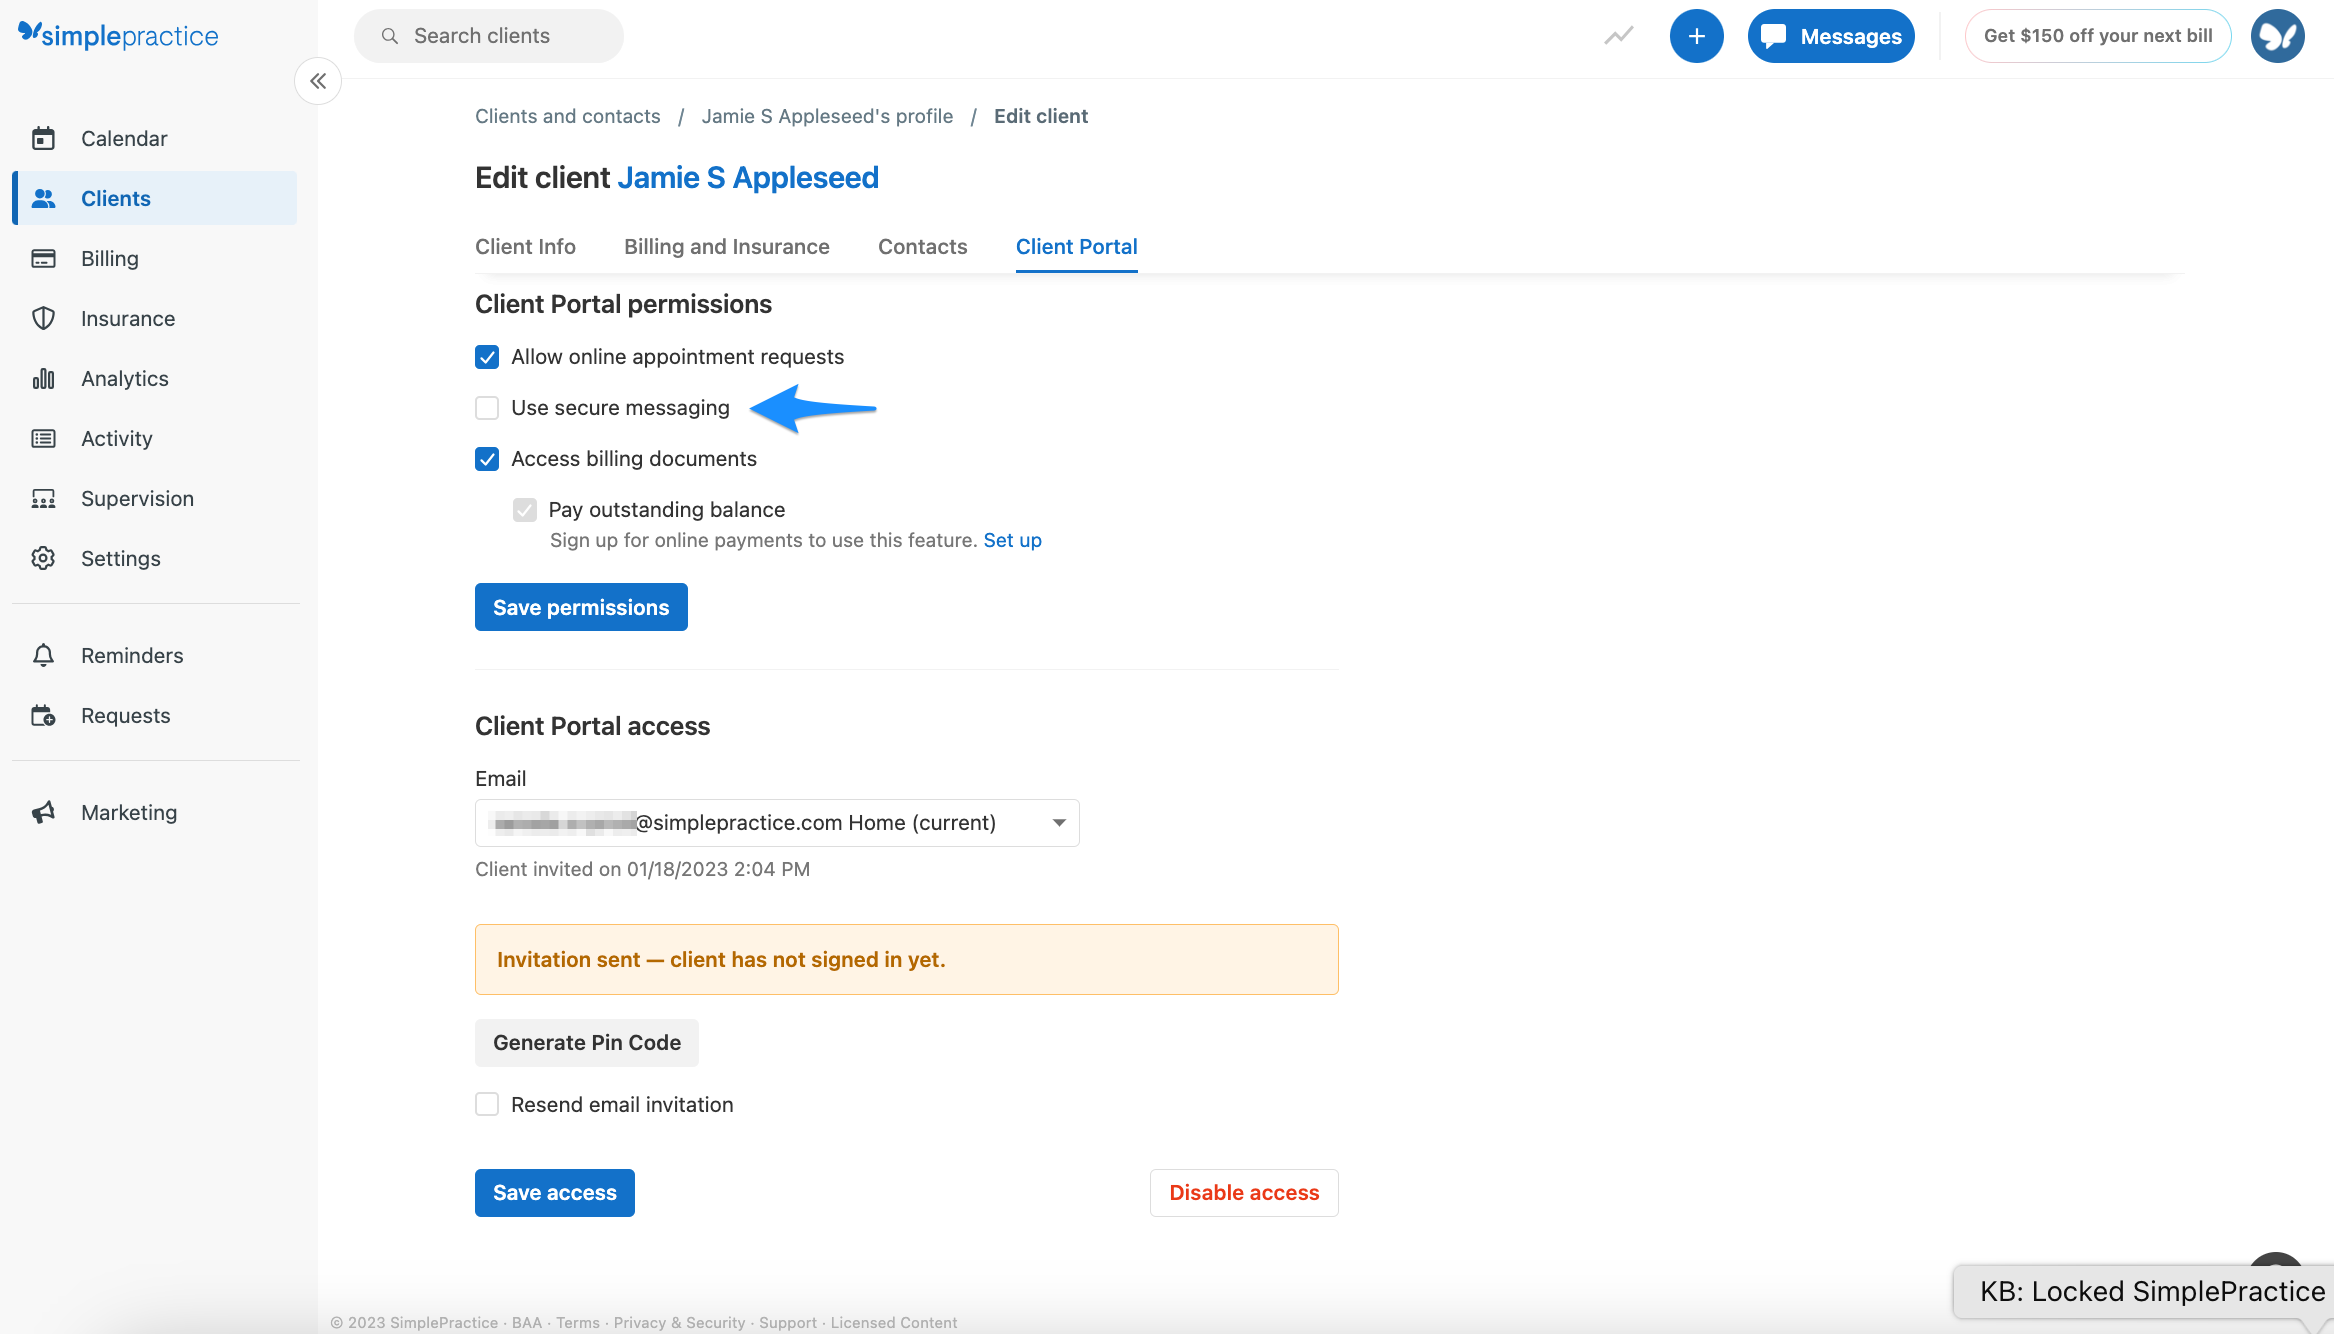The image size is (2334, 1334).
Task: Click the Client invited on 01/18/2023 text
Action: coord(642,869)
